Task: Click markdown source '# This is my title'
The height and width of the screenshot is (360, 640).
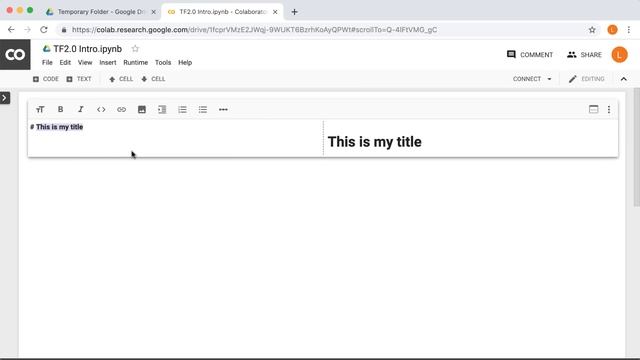Action: [56, 127]
